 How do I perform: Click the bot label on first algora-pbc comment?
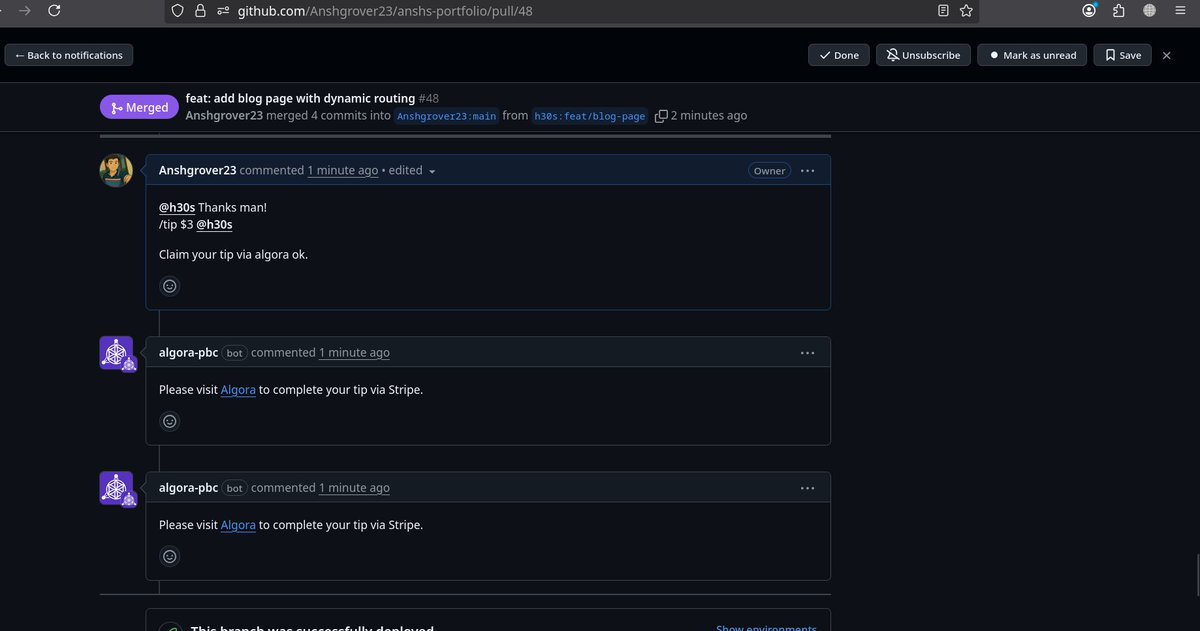coord(234,353)
